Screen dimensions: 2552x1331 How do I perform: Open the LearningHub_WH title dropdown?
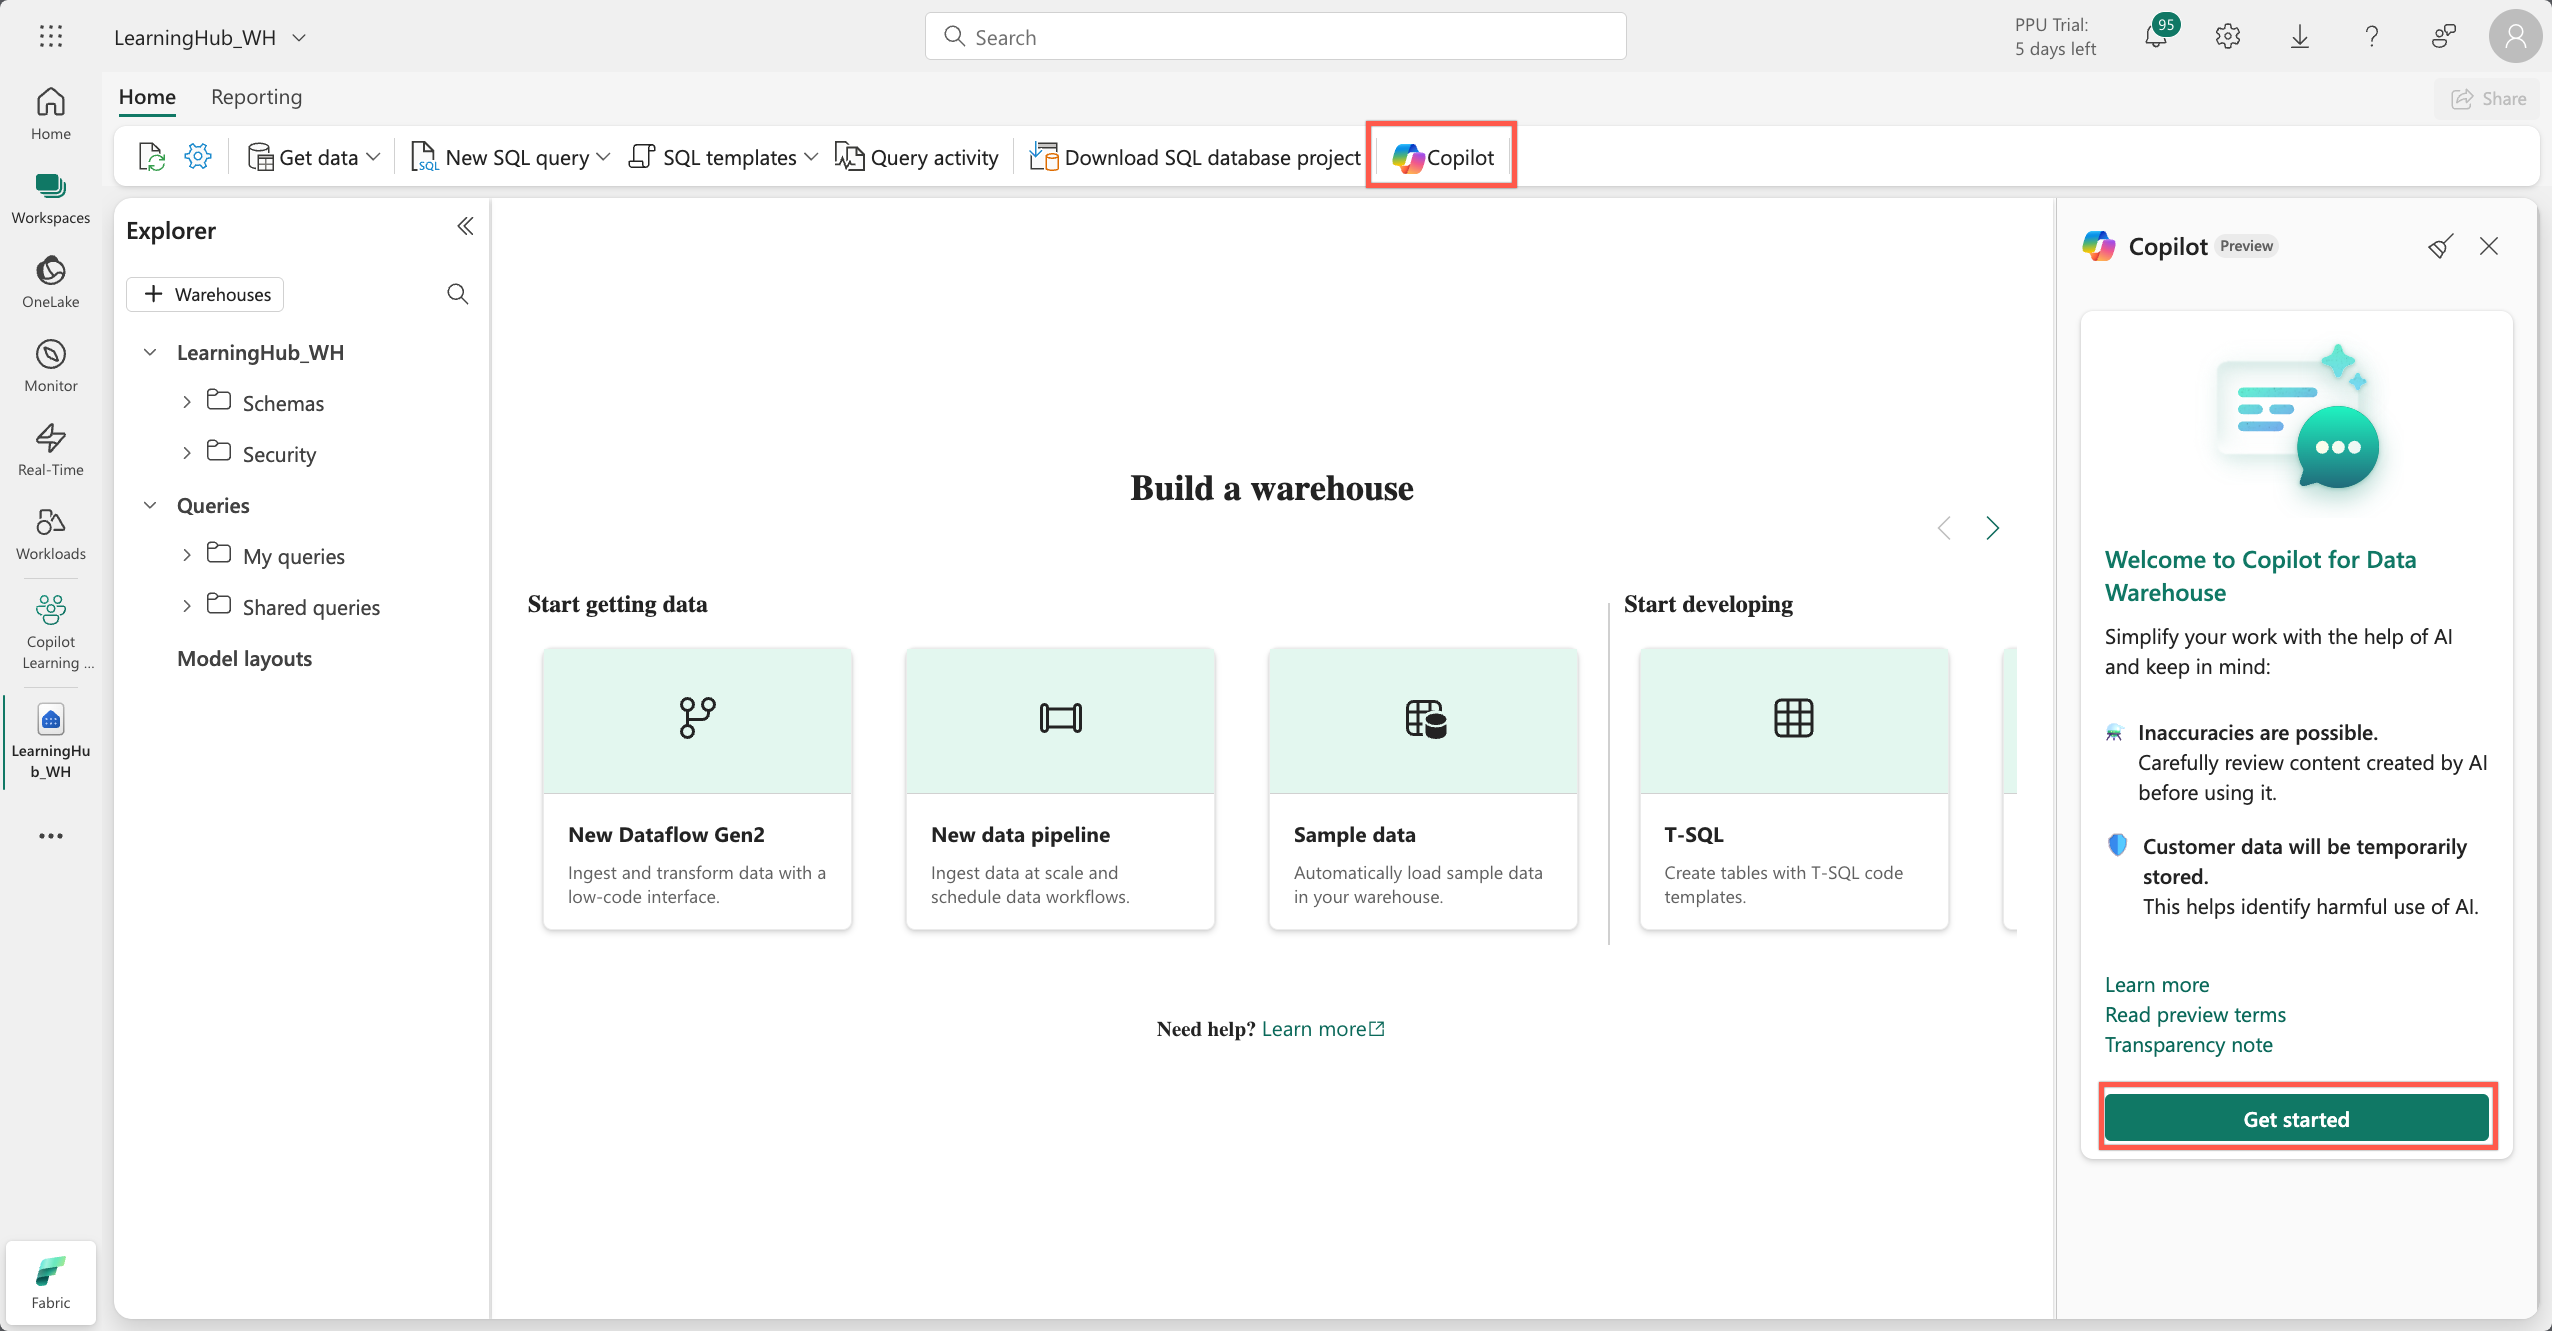pos(299,38)
